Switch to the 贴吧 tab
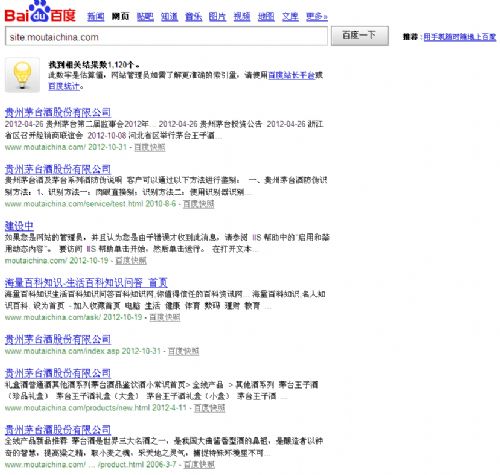Image resolution: width=500 pixels, height=475 pixels. (145, 16)
